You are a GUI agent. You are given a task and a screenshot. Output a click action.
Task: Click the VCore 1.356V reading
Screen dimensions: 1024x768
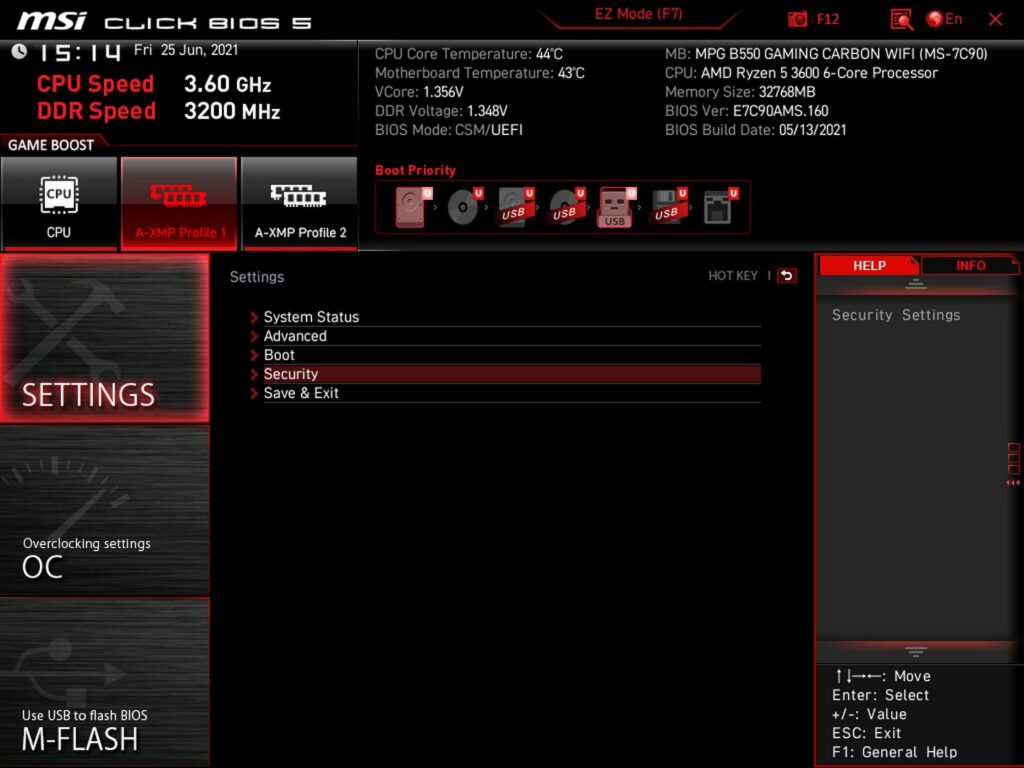tap(419, 92)
